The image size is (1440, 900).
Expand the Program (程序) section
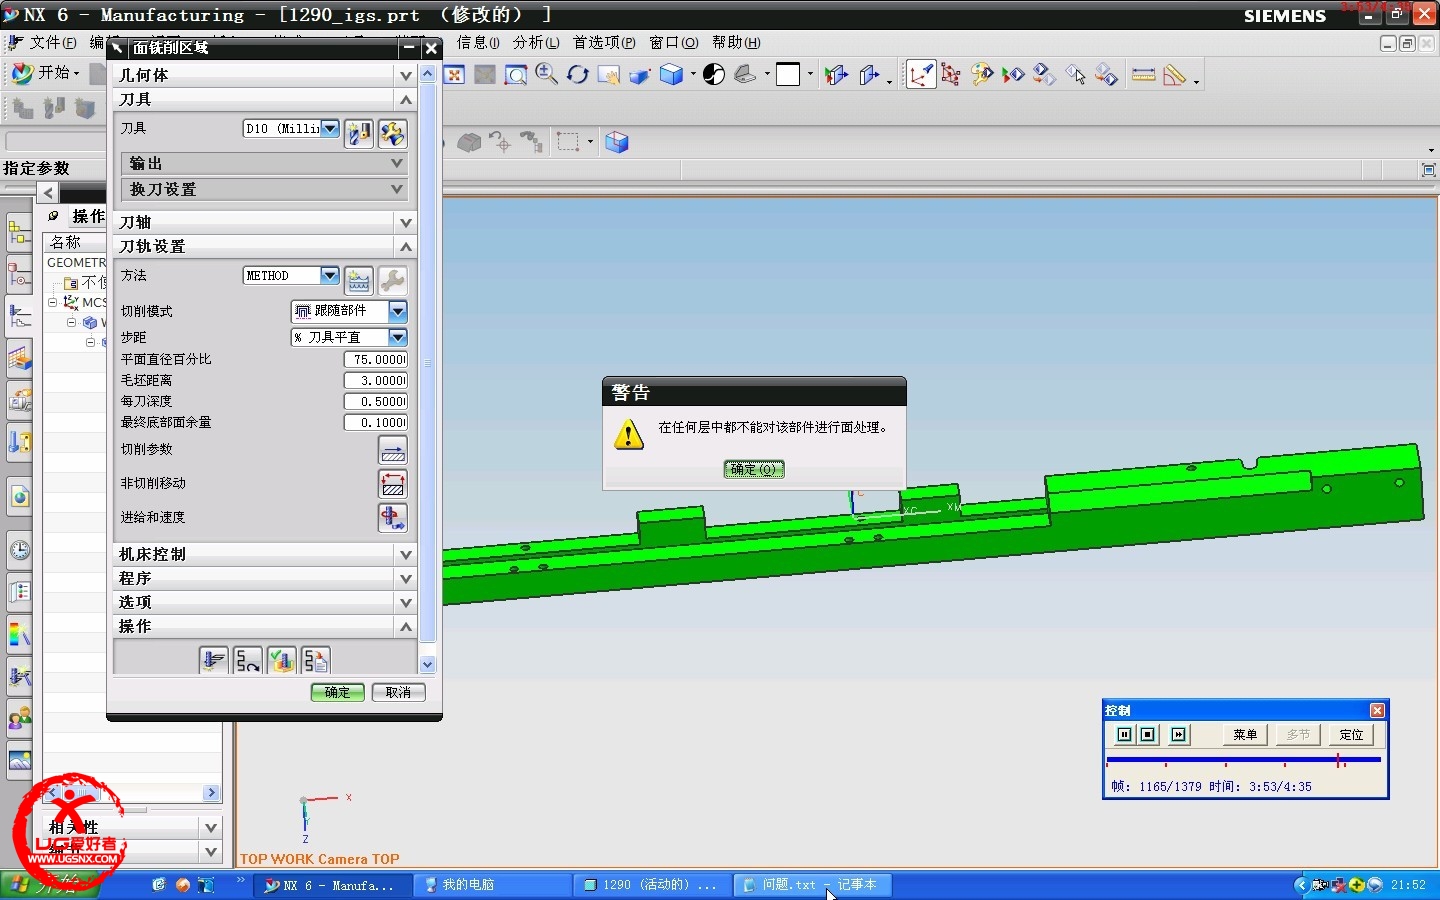pyautogui.click(x=406, y=578)
